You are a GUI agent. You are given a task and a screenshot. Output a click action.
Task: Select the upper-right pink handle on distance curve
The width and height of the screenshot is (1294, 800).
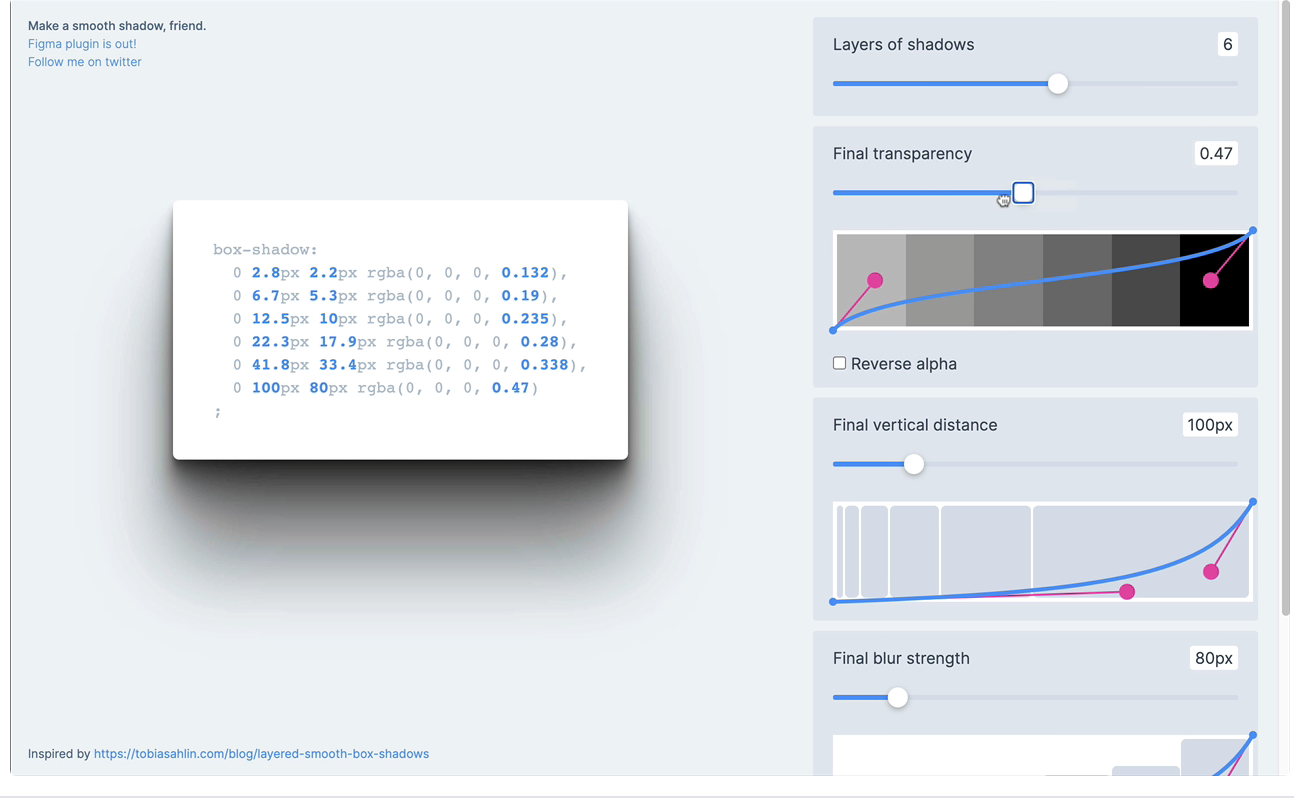click(1211, 572)
